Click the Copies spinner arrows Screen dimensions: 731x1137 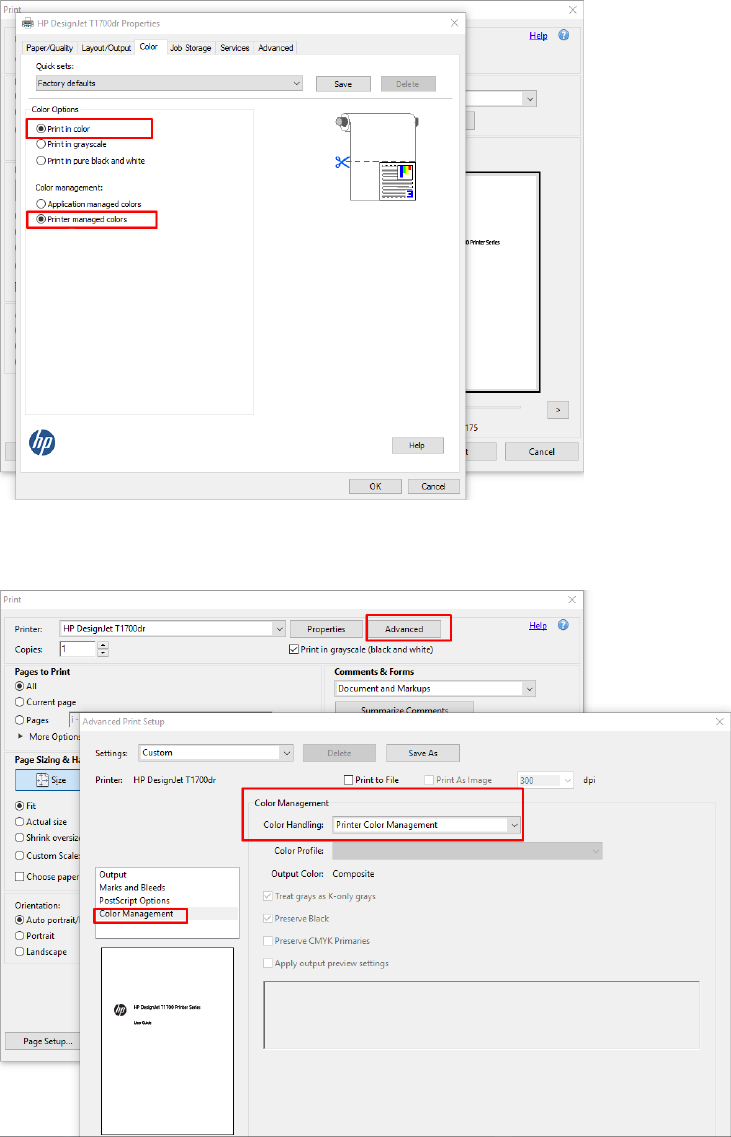pyautogui.click(x=103, y=649)
